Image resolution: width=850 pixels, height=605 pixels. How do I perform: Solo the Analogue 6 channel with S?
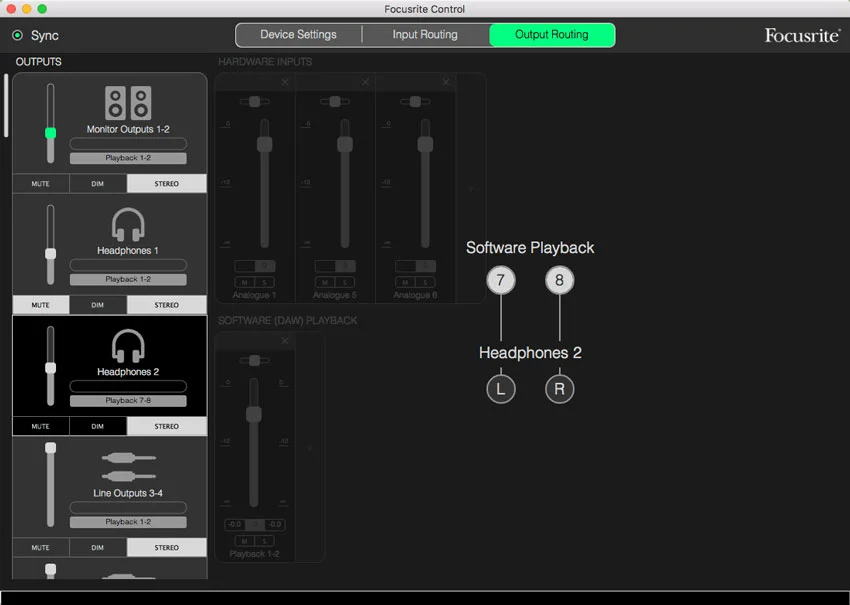[425, 282]
